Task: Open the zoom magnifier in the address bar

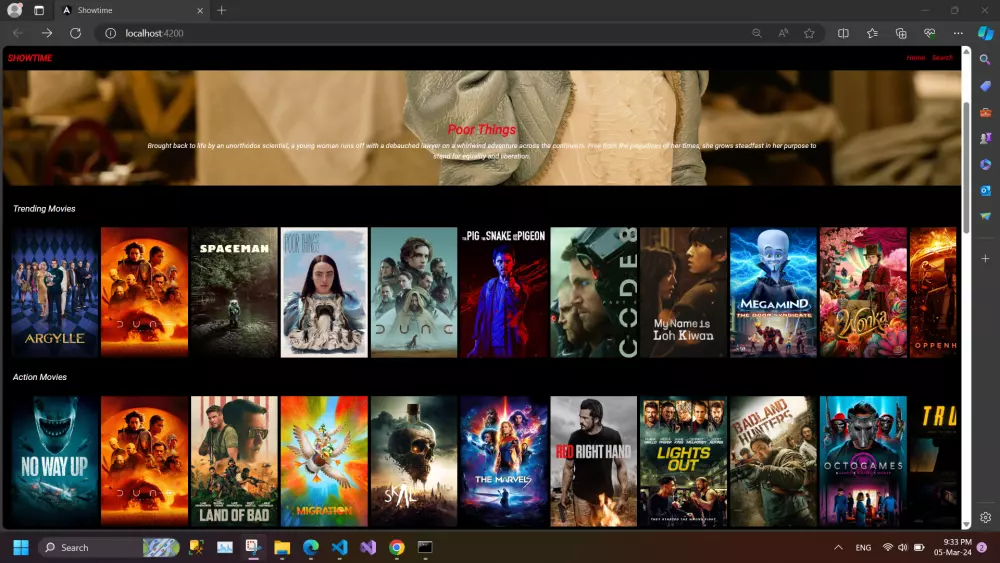Action: click(757, 33)
